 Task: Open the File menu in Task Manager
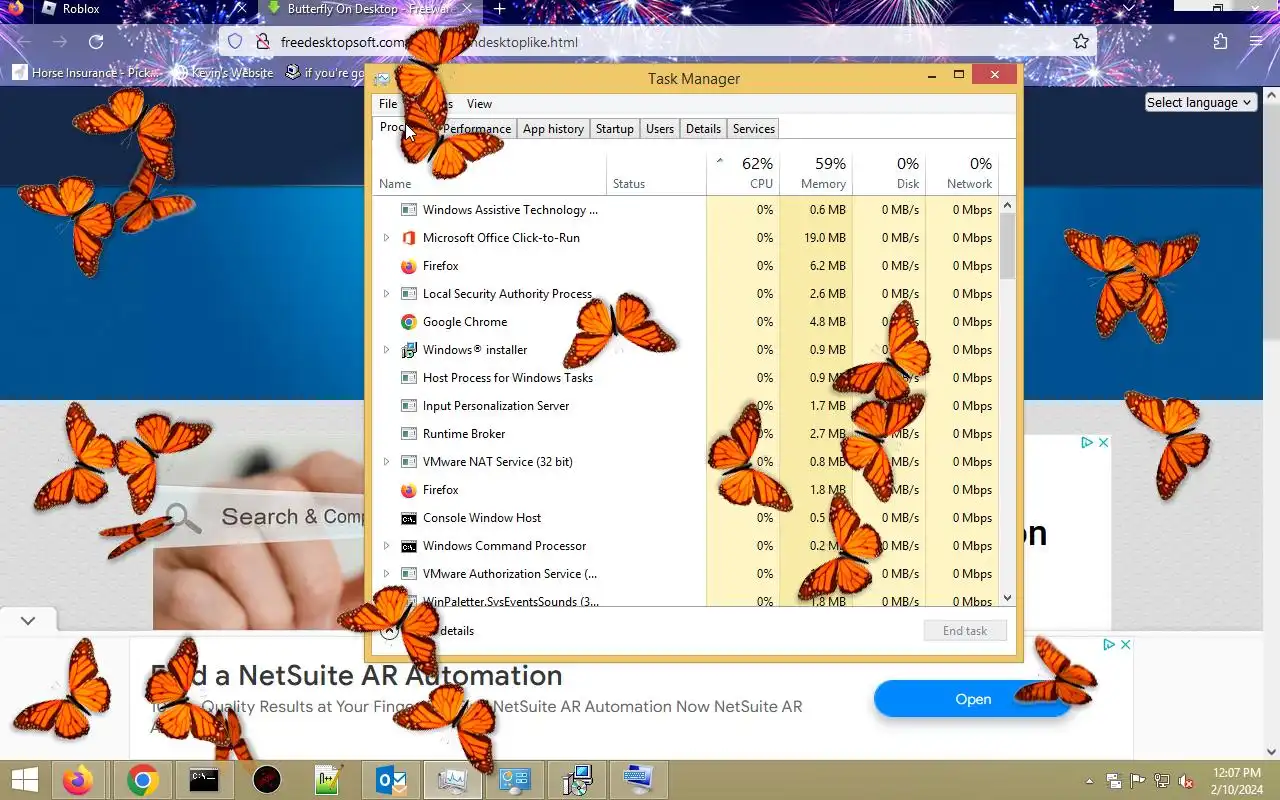(x=388, y=104)
